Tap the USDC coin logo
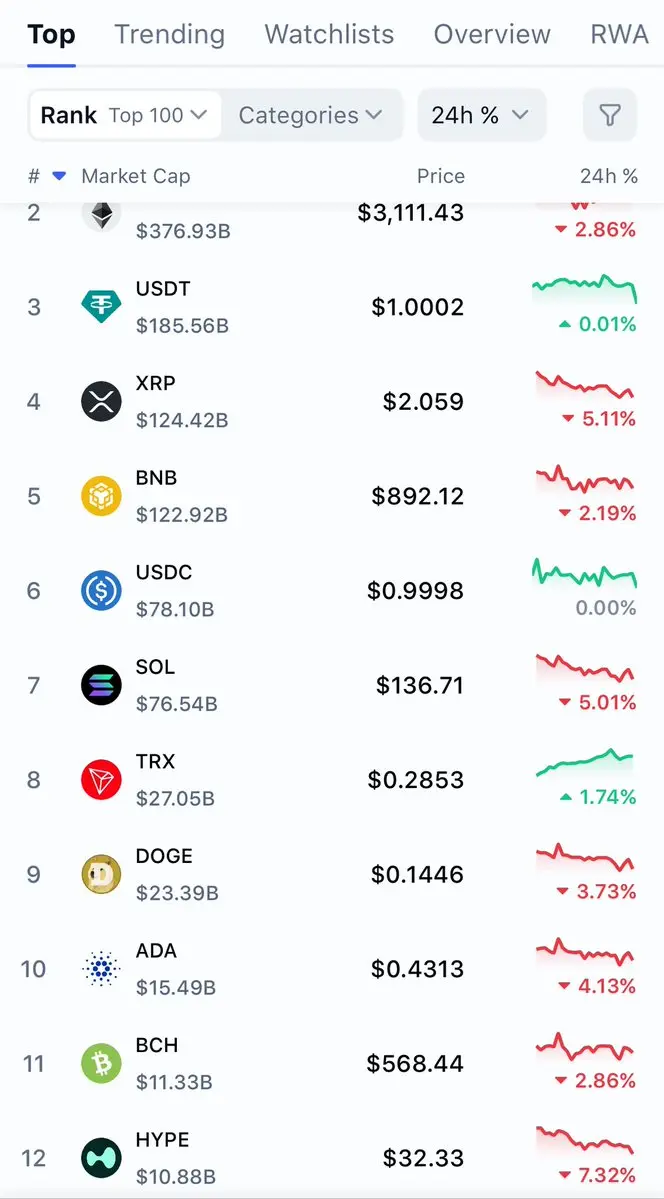 (x=101, y=590)
